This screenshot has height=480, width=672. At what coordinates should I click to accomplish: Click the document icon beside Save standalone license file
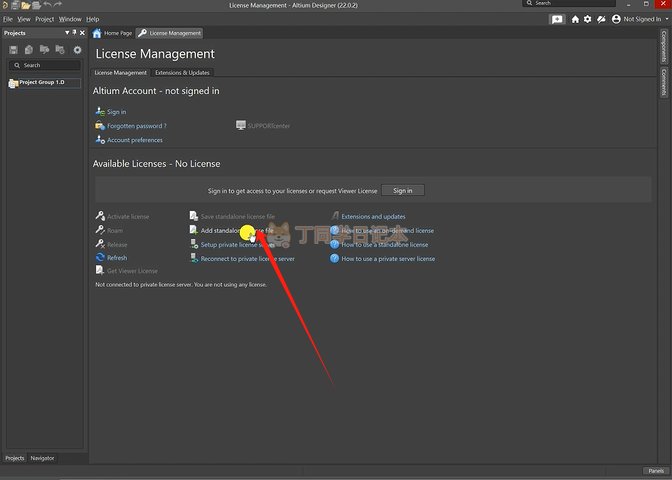194,216
